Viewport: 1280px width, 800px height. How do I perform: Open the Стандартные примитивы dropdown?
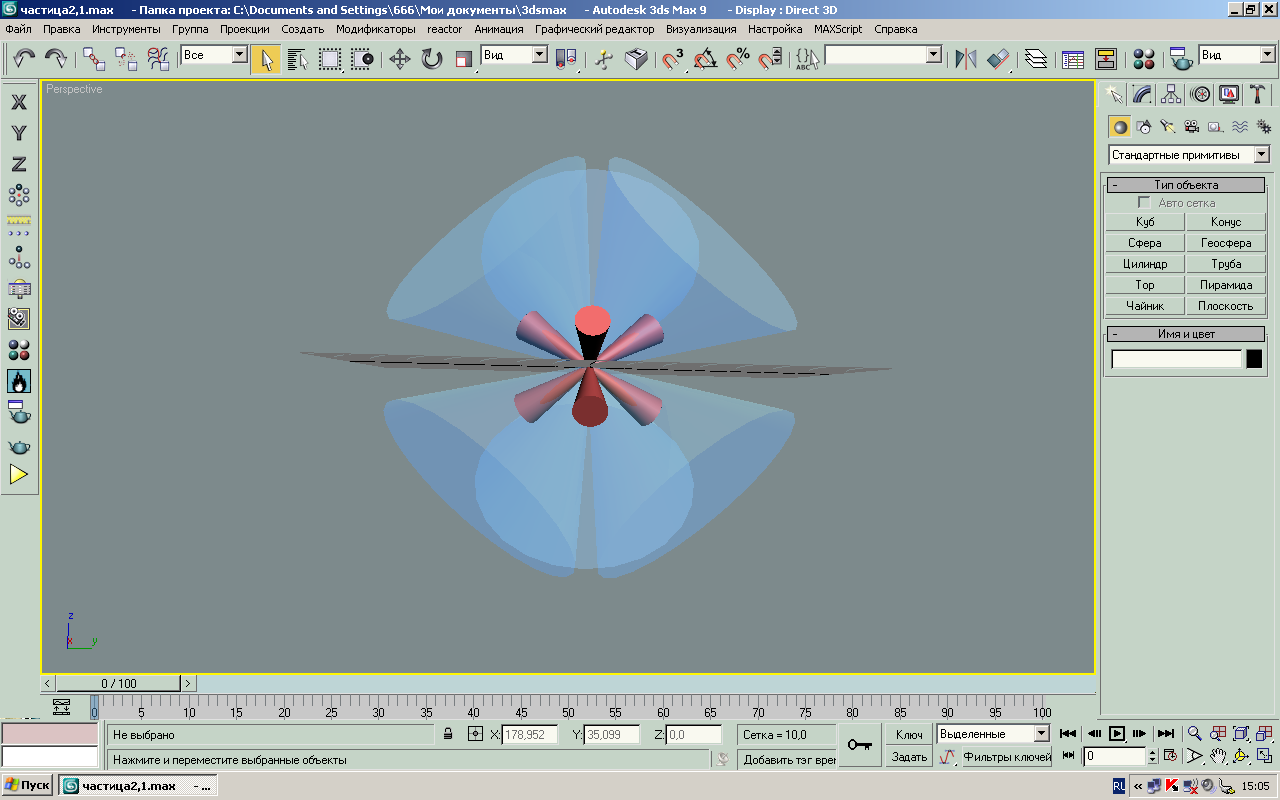point(1189,155)
